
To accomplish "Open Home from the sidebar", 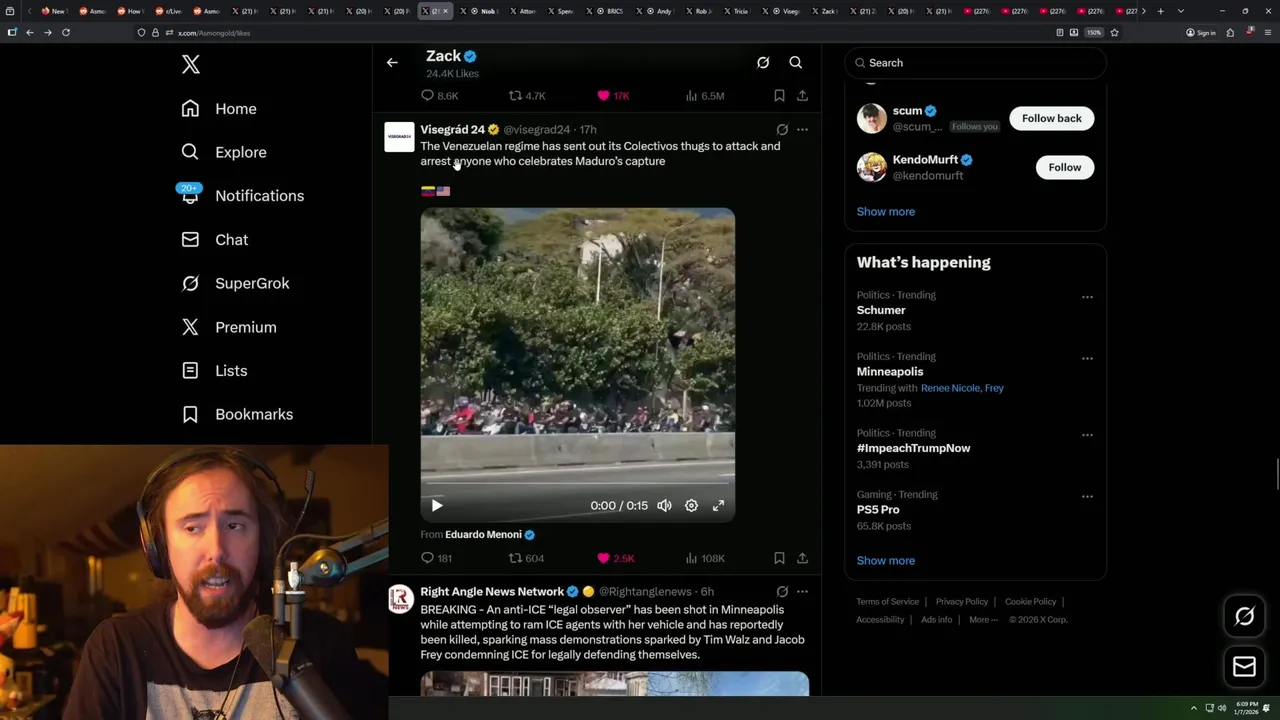I will [x=219, y=109].
